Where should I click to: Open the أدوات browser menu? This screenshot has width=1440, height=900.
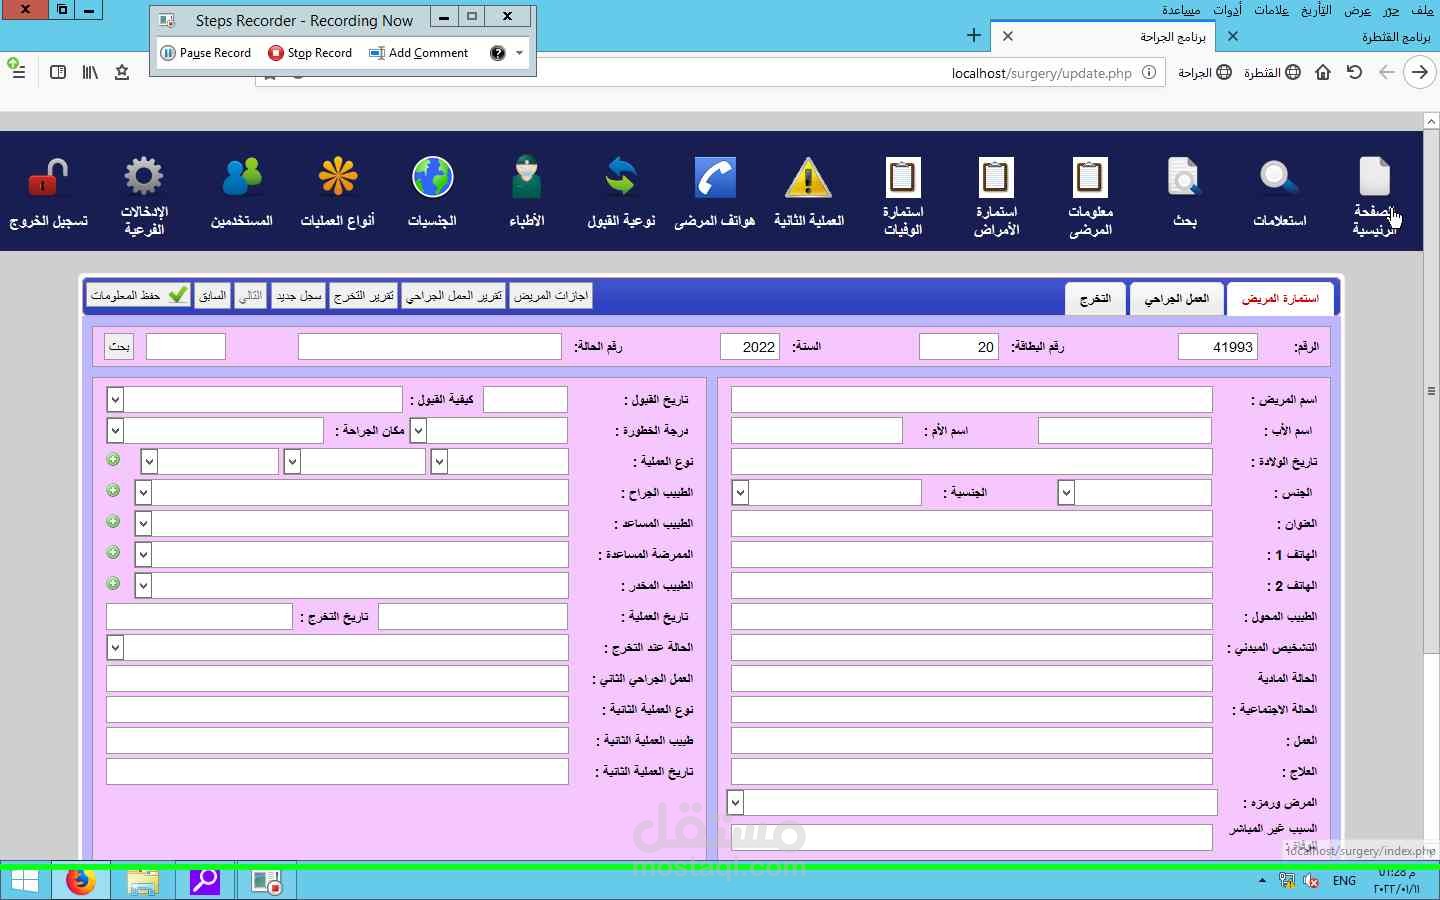click(1228, 10)
